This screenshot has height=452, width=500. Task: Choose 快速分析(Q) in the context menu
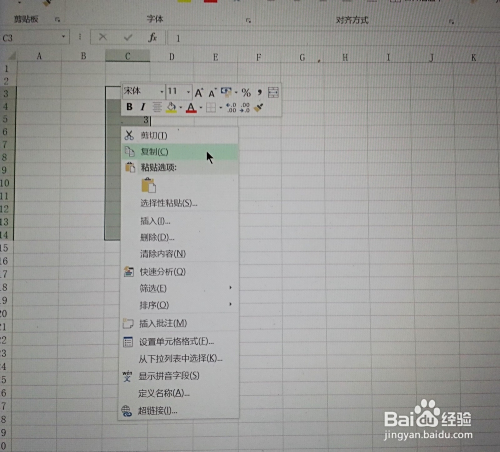pos(180,272)
